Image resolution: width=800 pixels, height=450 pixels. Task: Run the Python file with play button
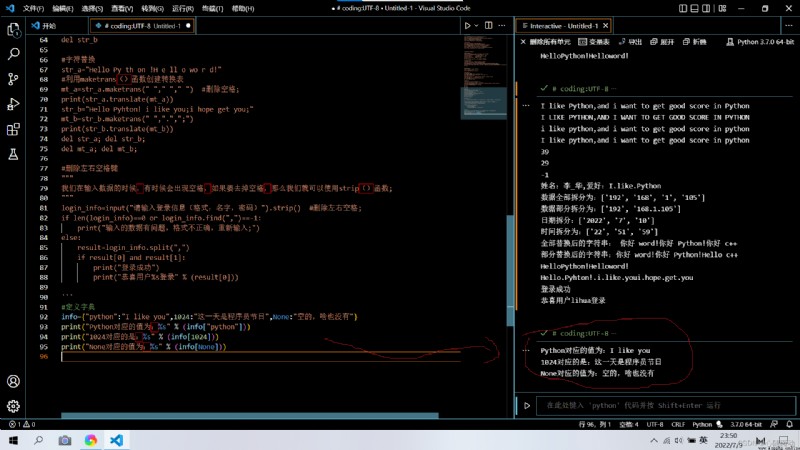(467, 26)
